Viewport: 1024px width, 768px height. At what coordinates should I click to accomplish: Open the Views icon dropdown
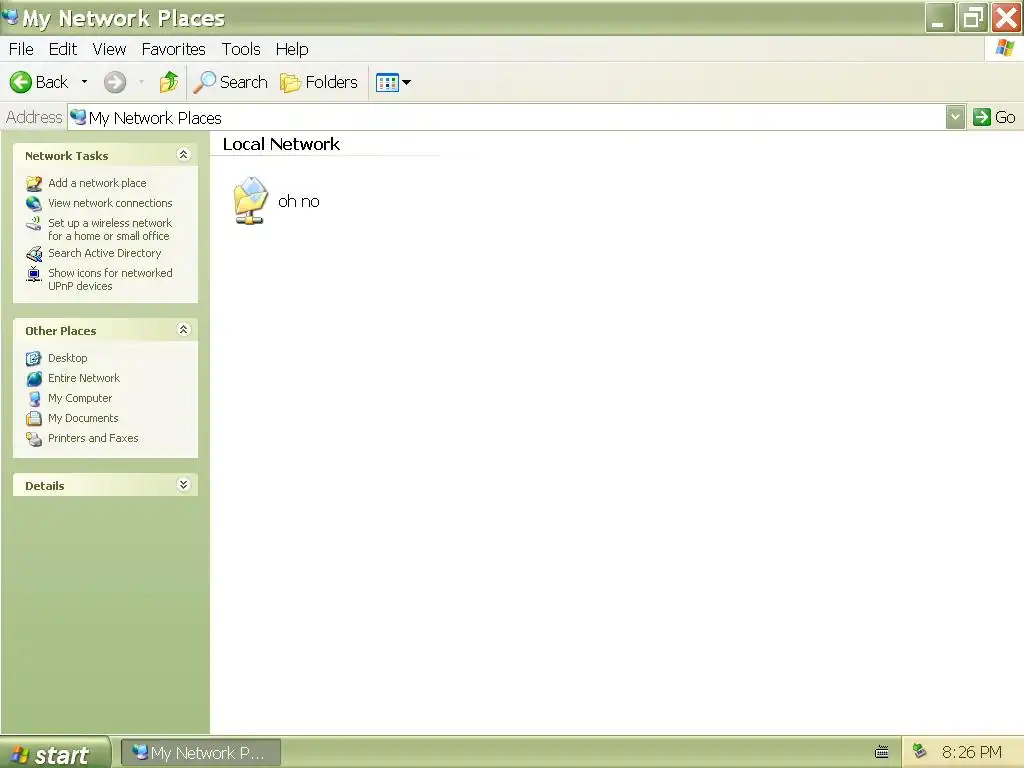tap(393, 82)
